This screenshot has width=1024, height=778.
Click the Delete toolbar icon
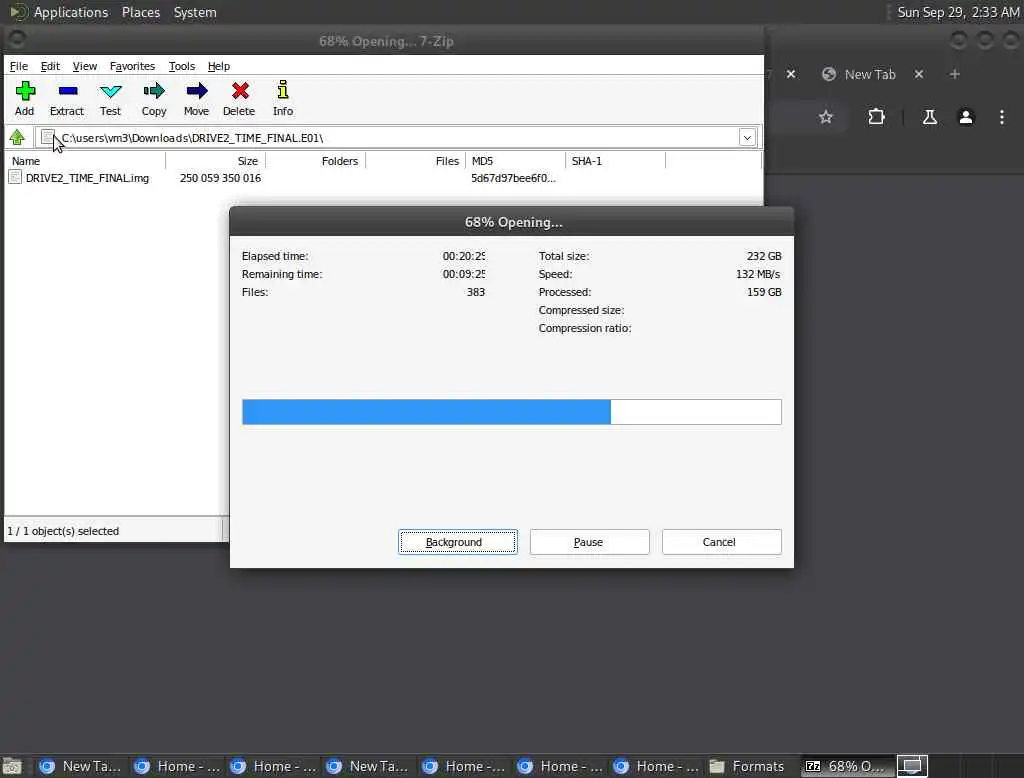[x=240, y=91]
